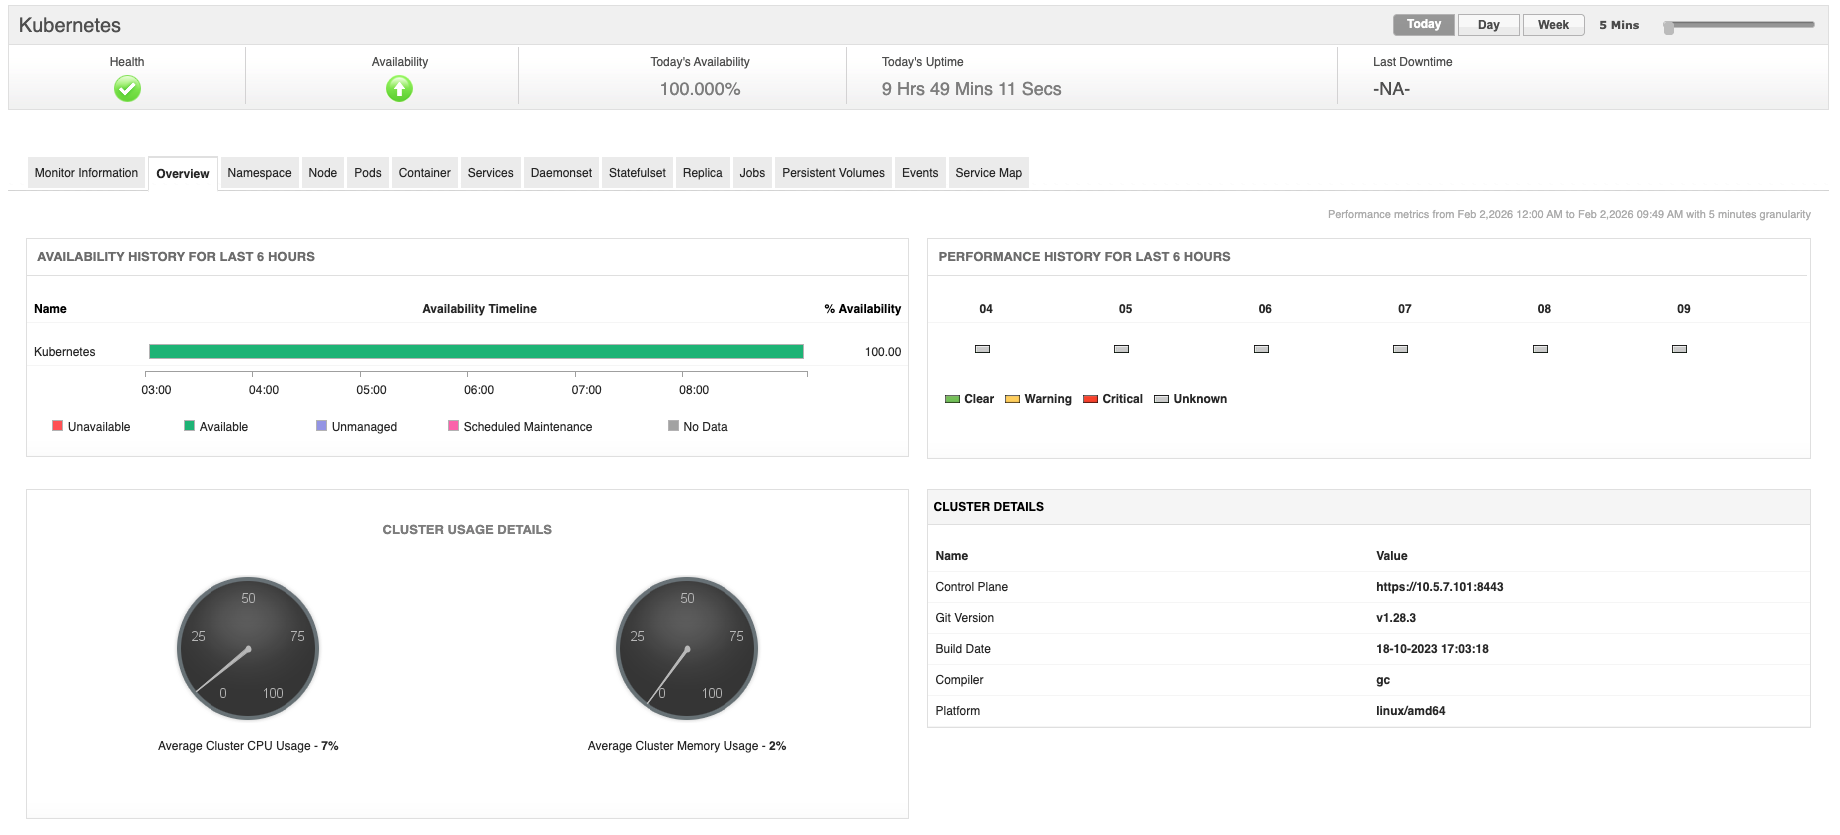The height and width of the screenshot is (835, 1840).
Task: Click the green Availability up-arrow icon
Action: [399, 89]
